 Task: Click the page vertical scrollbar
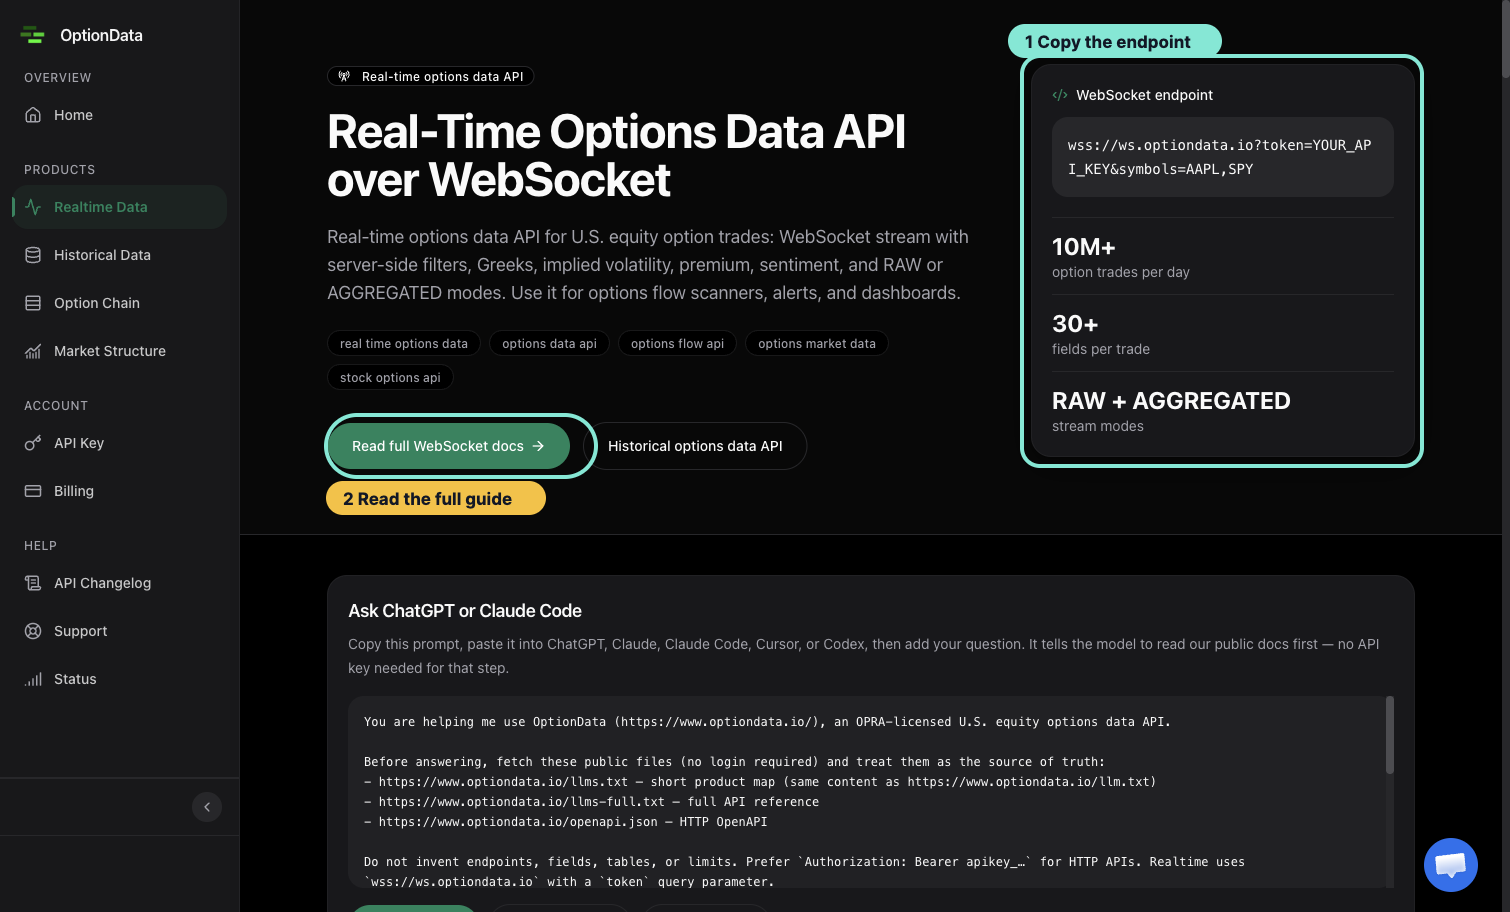point(1505,40)
